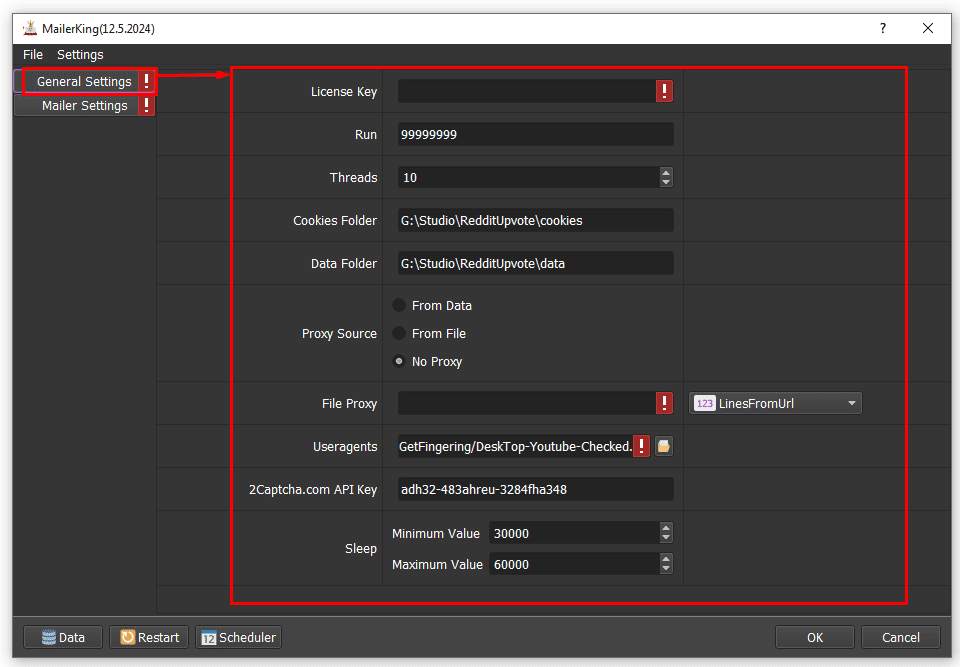The image size is (960, 667).
Task: Confirm with the OK button
Action: pyautogui.click(x=814, y=637)
